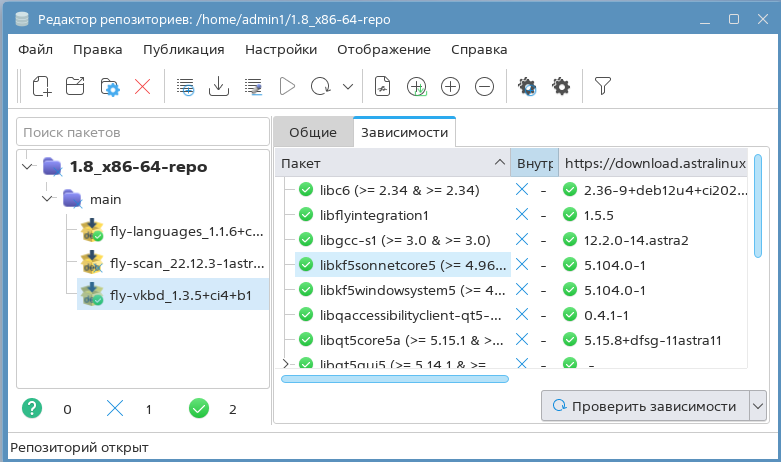The image size is (781, 462).
Task: Click the new repository toolbar icon
Action: pyautogui.click(x=41, y=87)
